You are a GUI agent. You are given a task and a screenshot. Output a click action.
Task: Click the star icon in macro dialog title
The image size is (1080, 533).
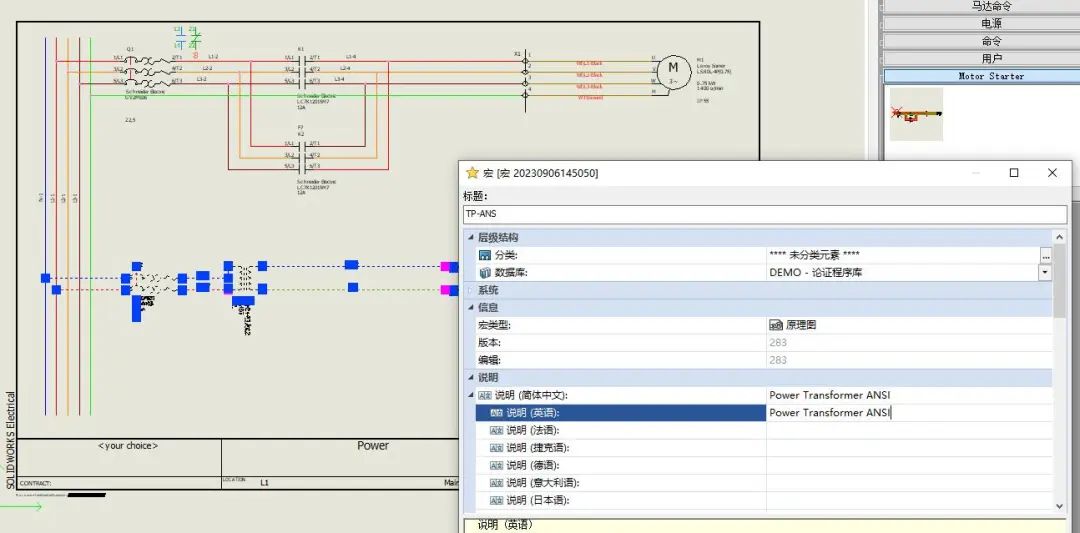click(472, 173)
